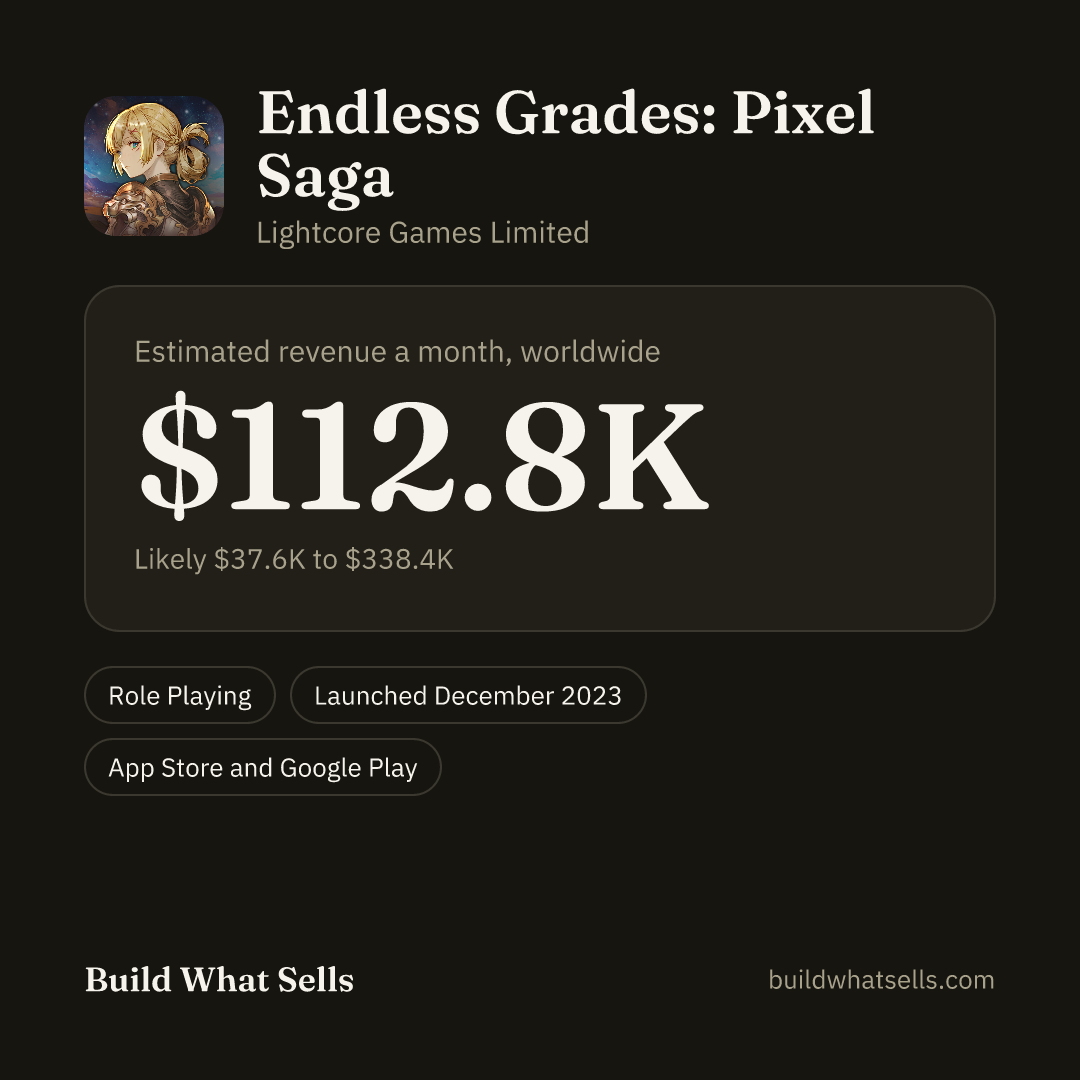Click the Launched December 2023 tag
Screen dimensions: 1080x1080
(x=468, y=695)
